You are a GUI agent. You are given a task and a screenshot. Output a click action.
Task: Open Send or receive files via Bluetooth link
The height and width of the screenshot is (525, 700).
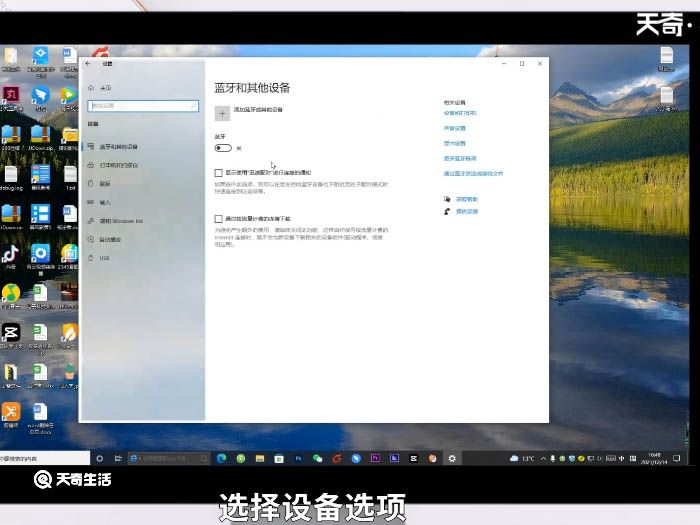tap(473, 173)
